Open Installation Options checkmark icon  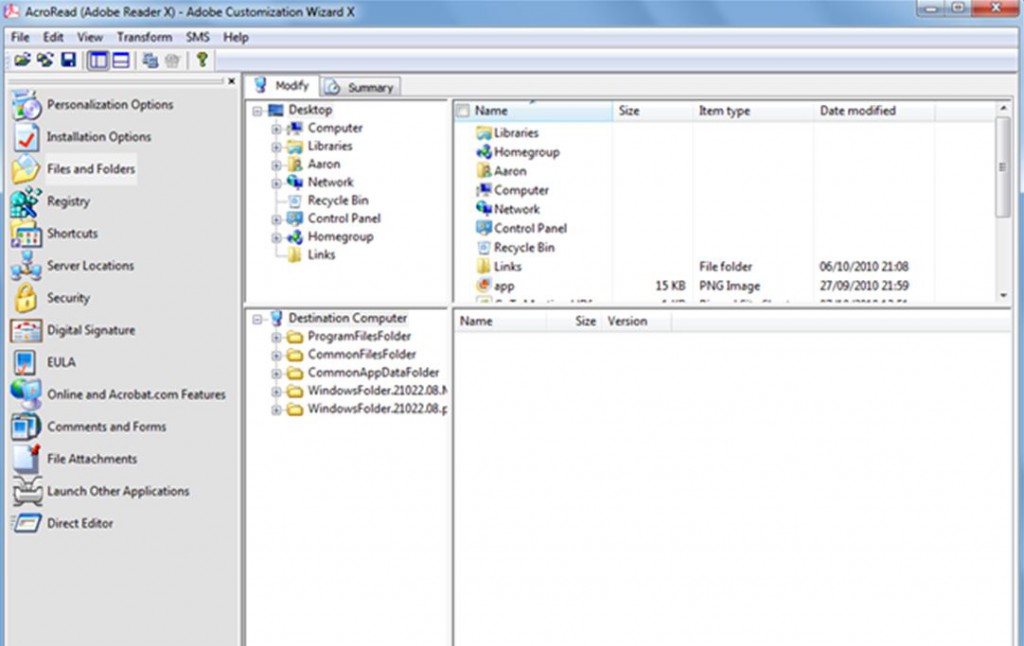26,137
